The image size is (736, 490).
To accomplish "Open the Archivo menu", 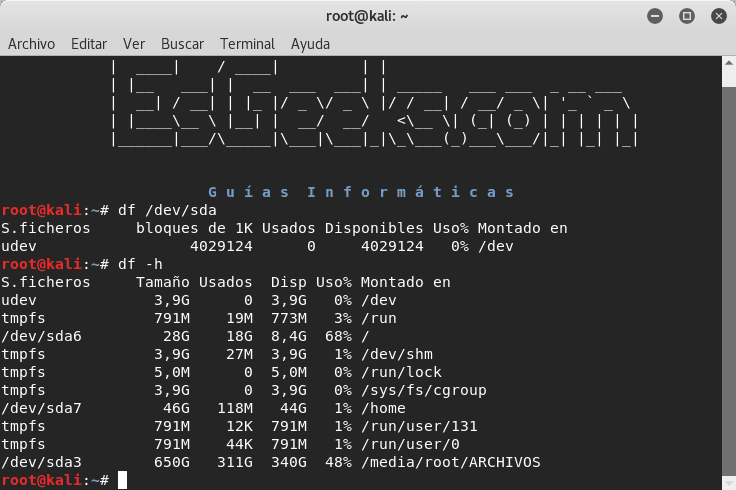I will [31, 44].
